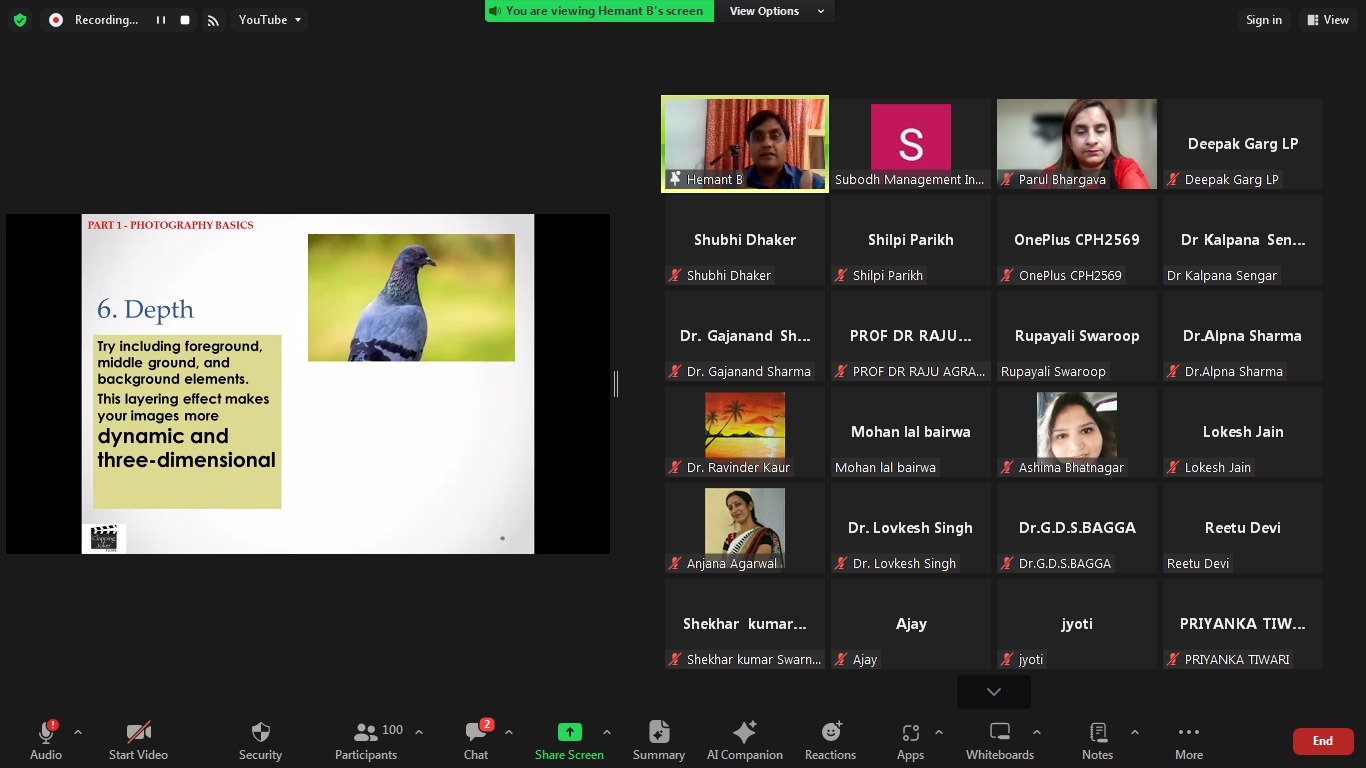This screenshot has width=1366, height=768.
Task: Expand audio settings arrow beside Audio
Action: coord(78,732)
